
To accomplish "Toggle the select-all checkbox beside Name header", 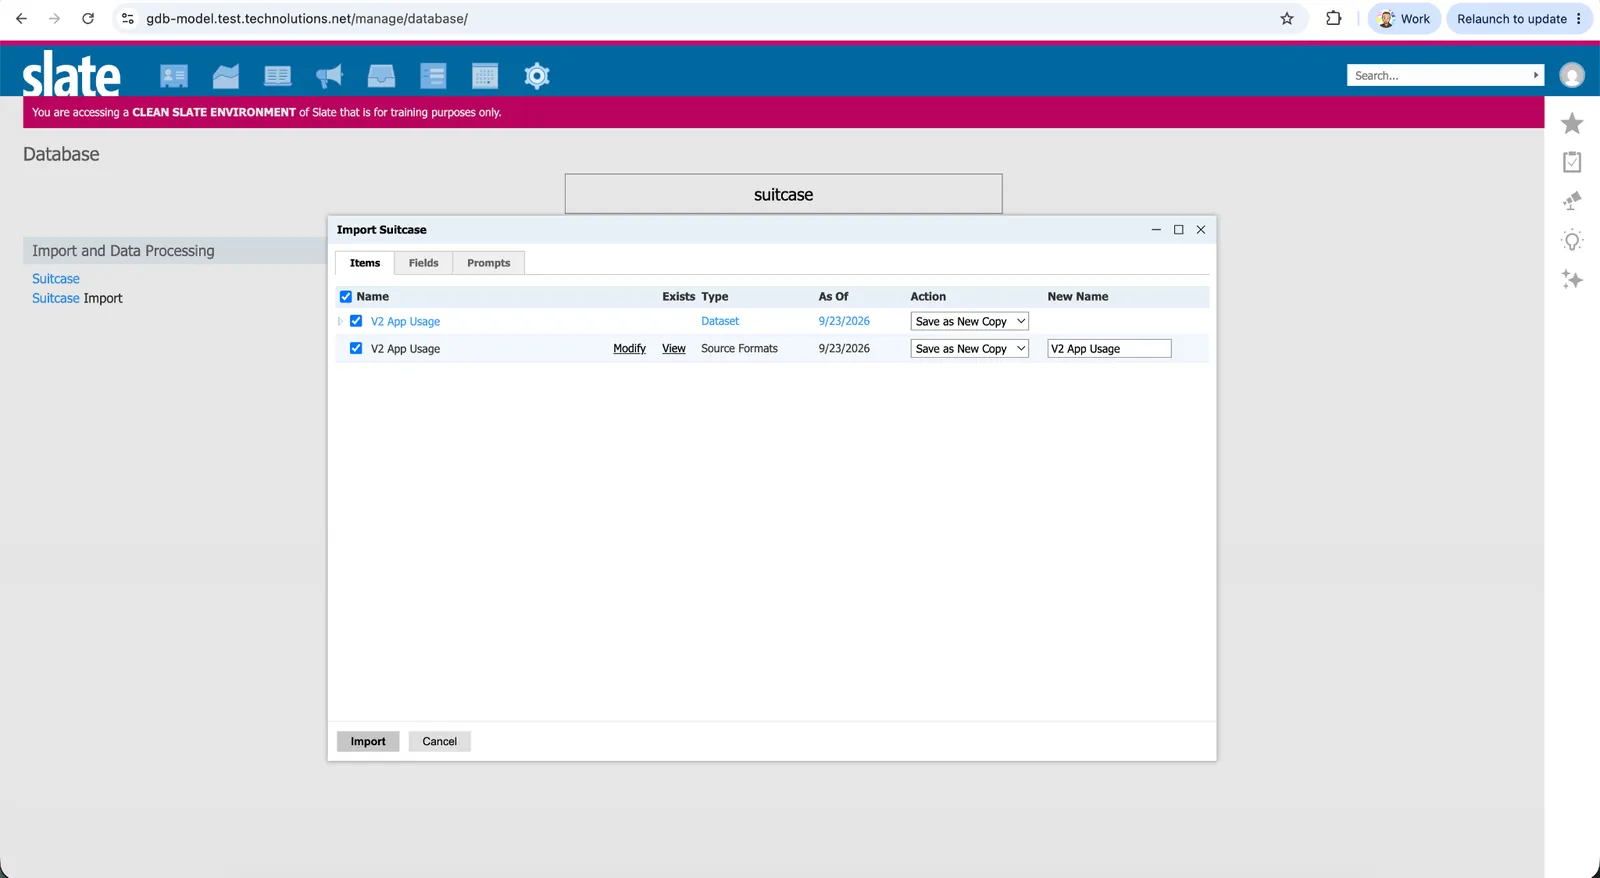I will pyautogui.click(x=346, y=297).
